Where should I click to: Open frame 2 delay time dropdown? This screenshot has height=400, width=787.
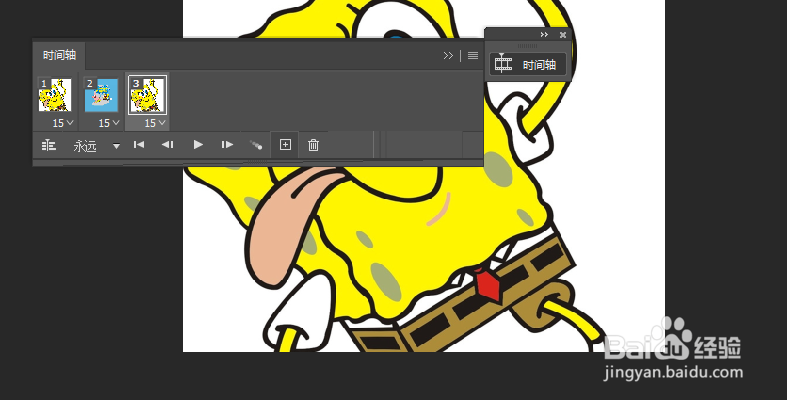click(109, 123)
